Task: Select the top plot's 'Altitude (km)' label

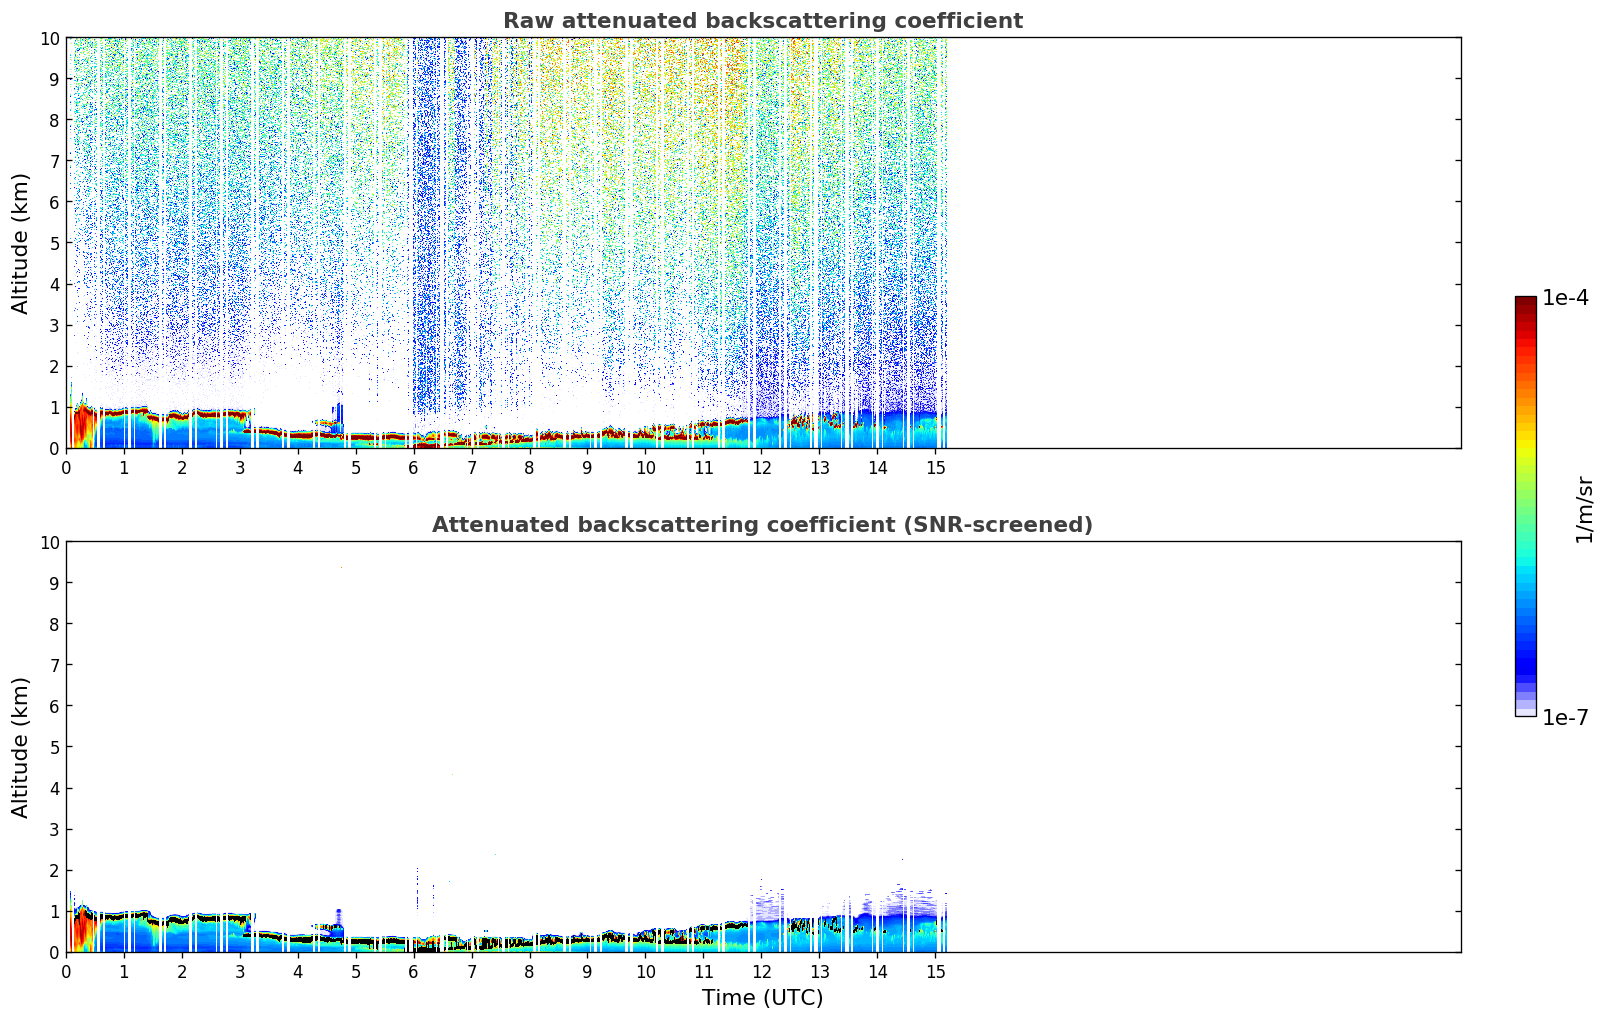Action: pyautogui.click(x=21, y=243)
